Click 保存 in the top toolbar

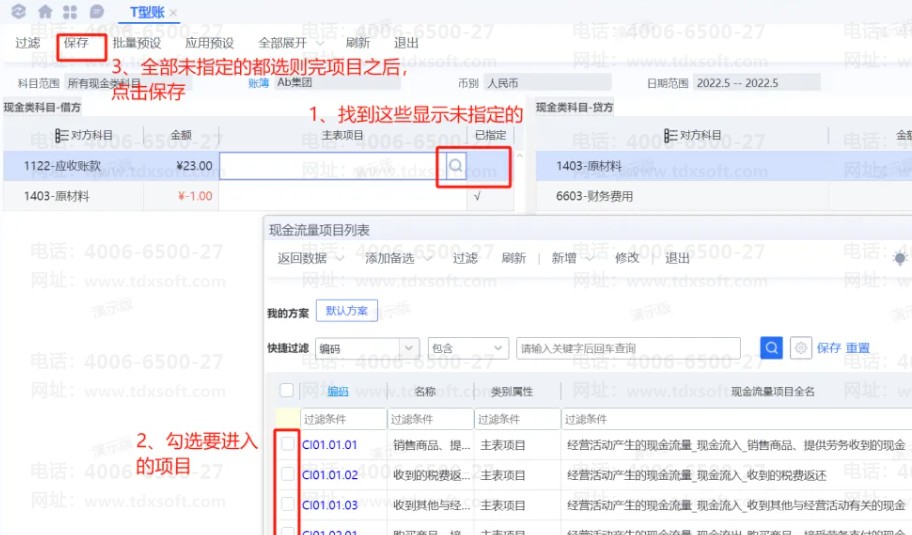click(76, 43)
